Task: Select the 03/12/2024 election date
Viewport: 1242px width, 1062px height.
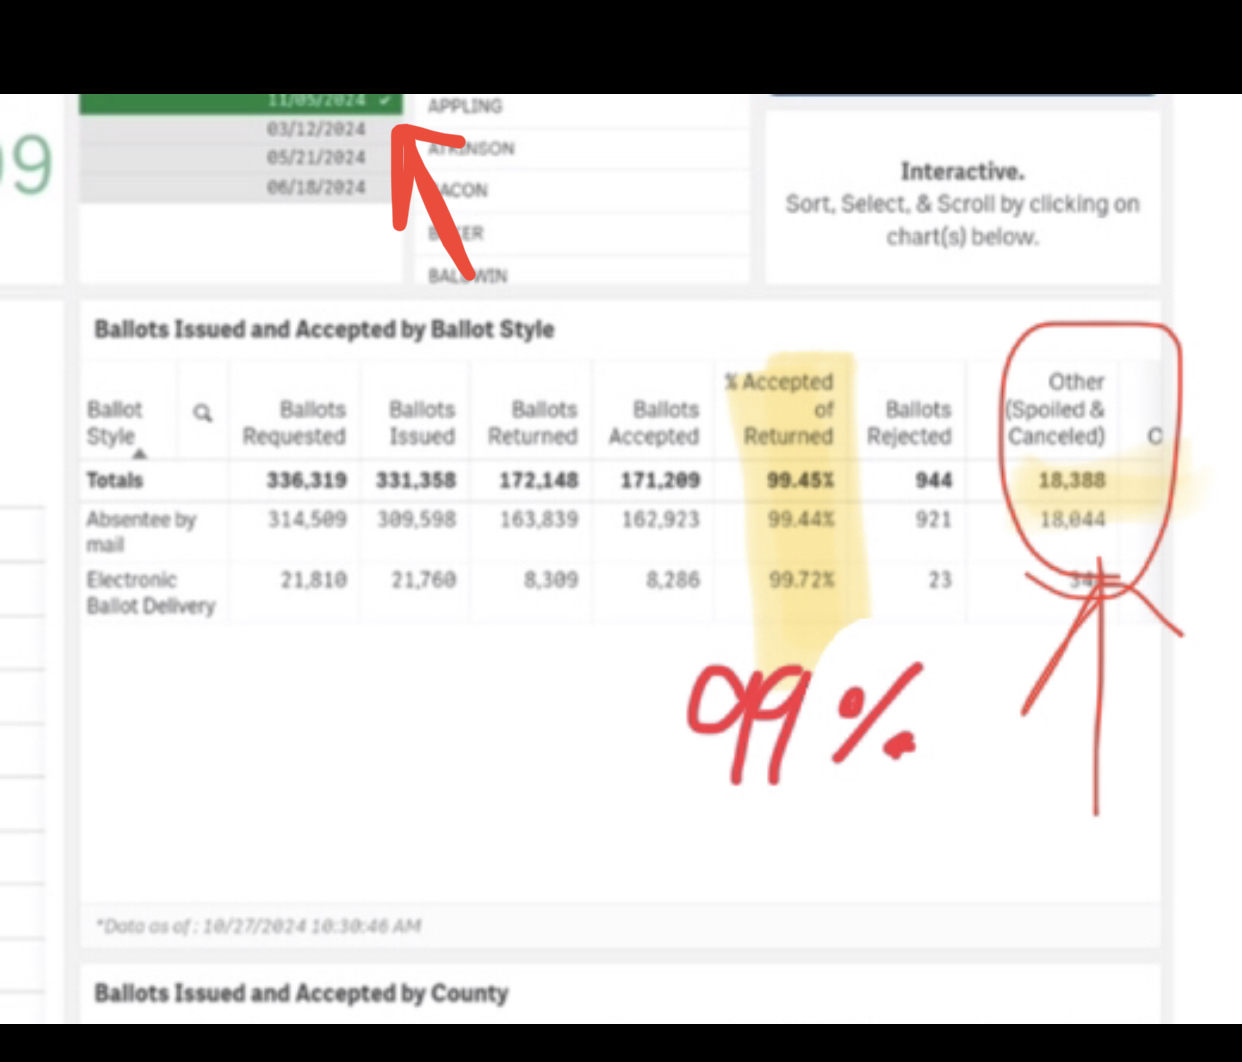Action: (x=316, y=129)
